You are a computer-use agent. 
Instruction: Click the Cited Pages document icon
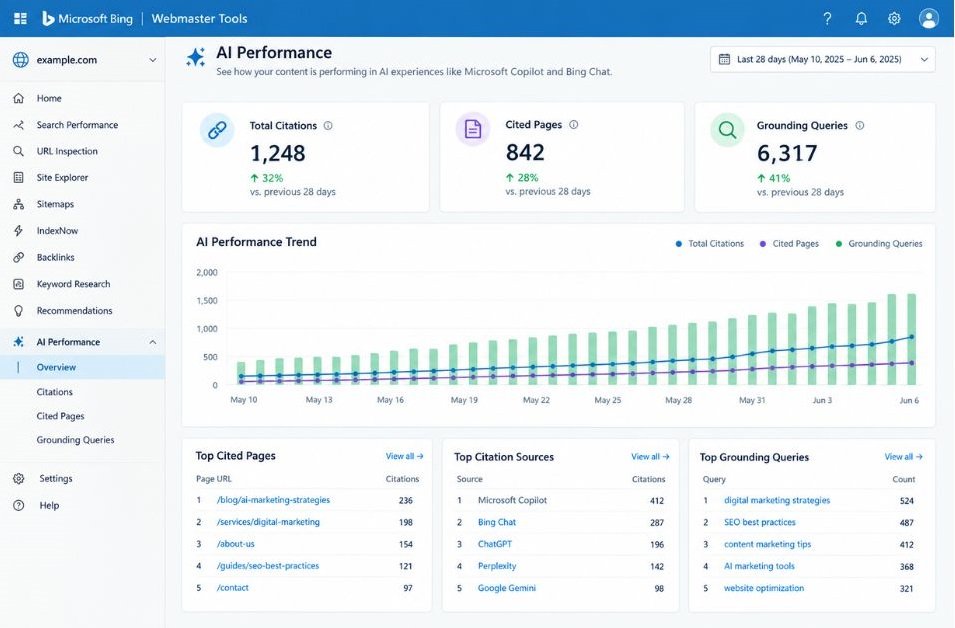pyautogui.click(x=473, y=129)
